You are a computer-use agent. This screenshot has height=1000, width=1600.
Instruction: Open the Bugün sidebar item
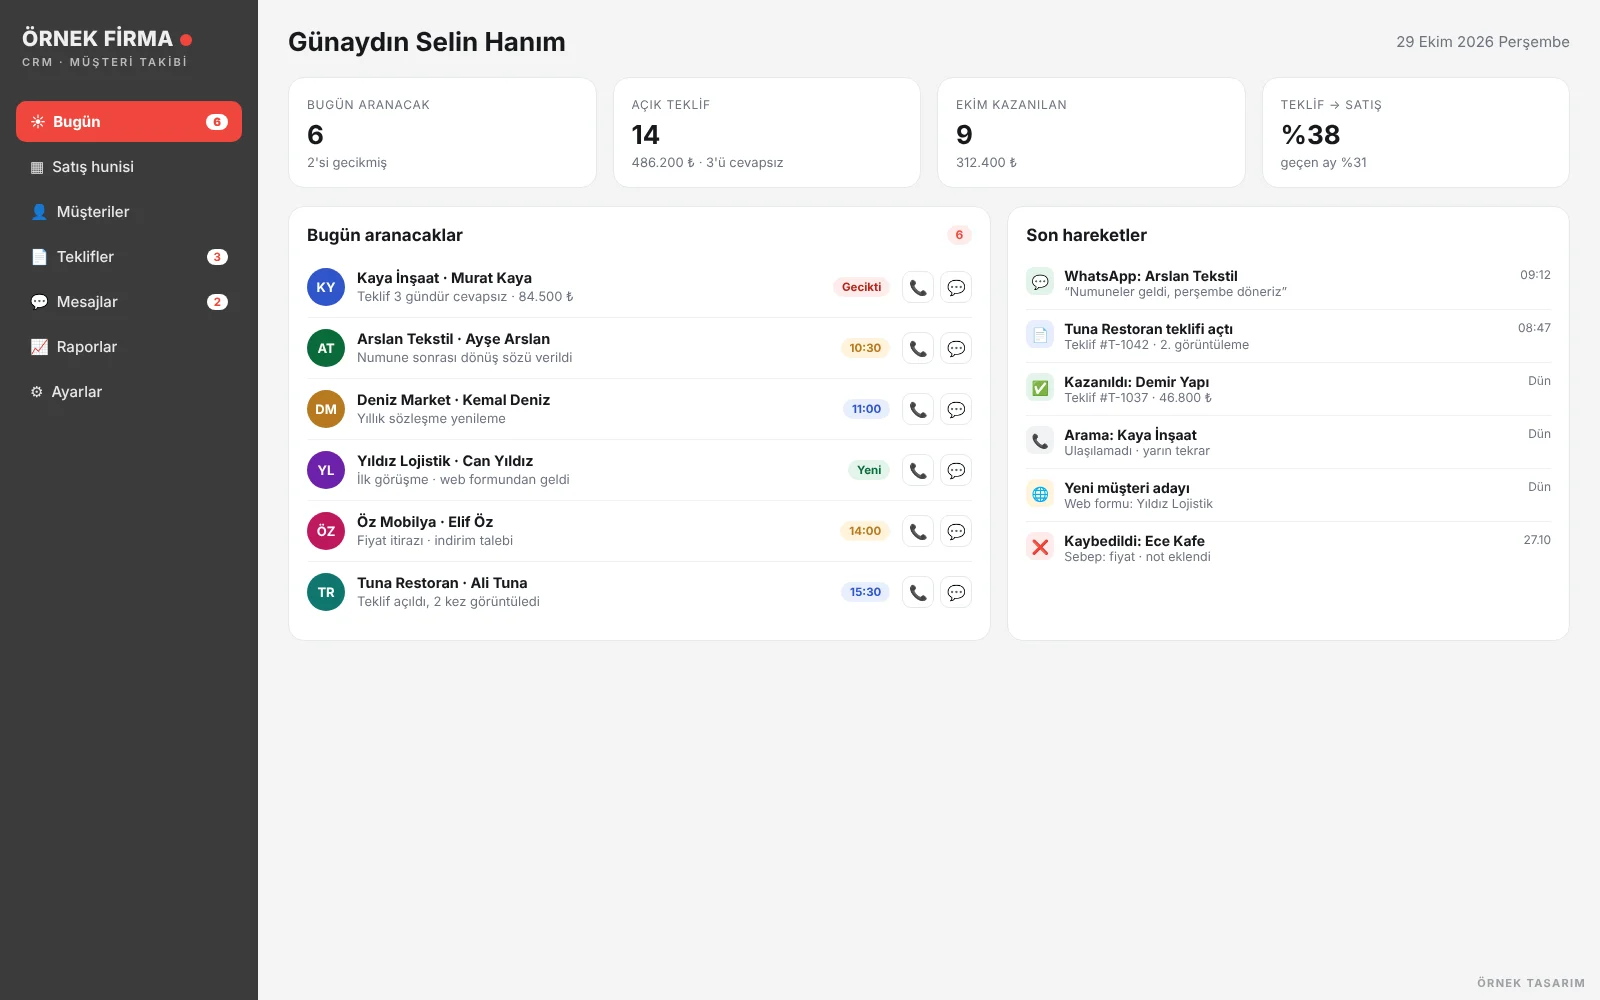coord(129,121)
